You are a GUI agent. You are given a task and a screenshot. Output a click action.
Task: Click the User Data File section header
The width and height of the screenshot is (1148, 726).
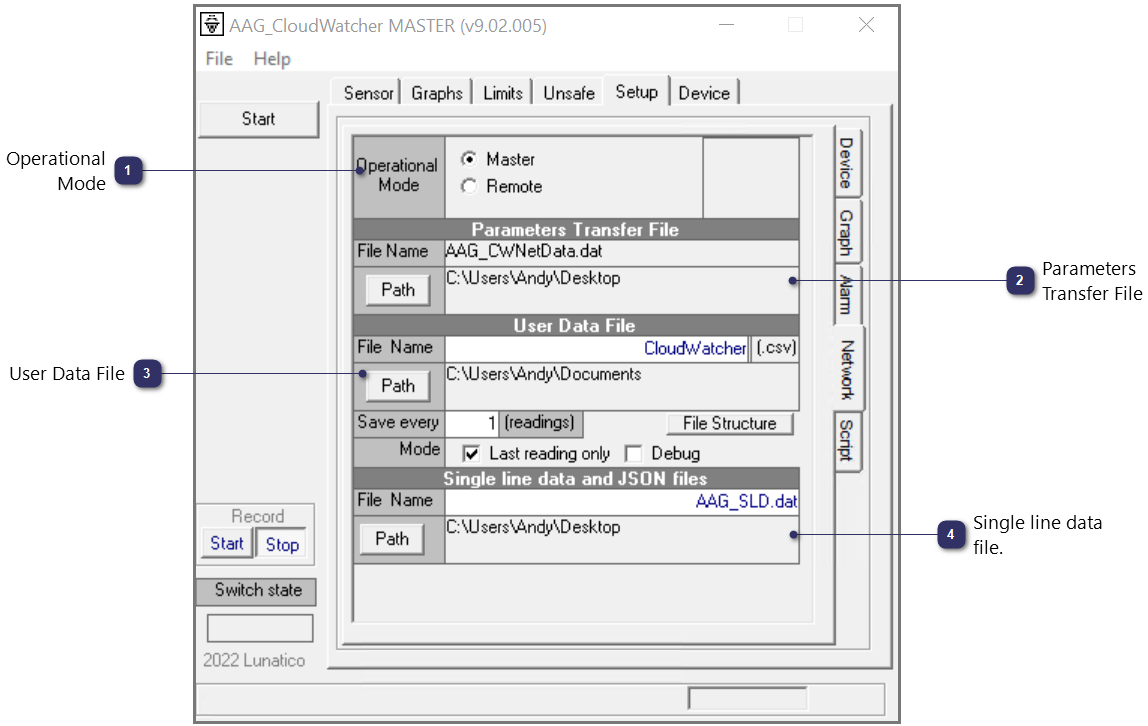coord(575,326)
